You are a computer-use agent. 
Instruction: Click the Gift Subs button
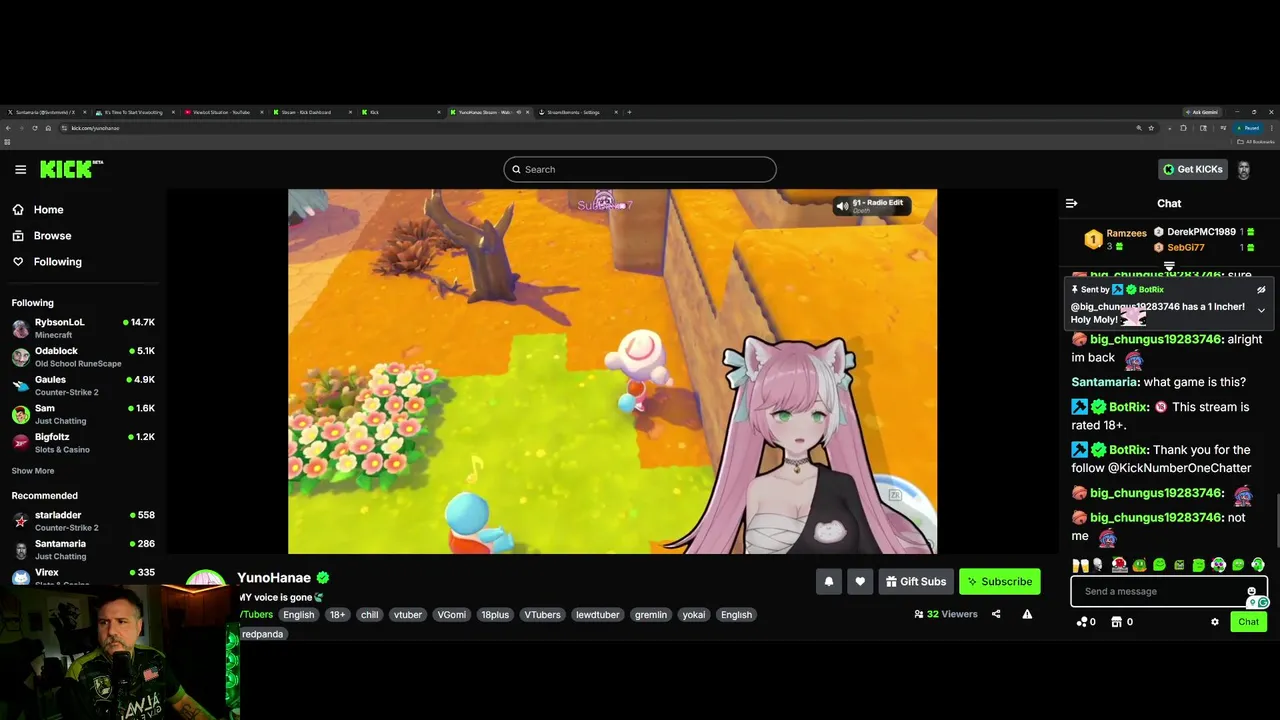[x=915, y=582]
